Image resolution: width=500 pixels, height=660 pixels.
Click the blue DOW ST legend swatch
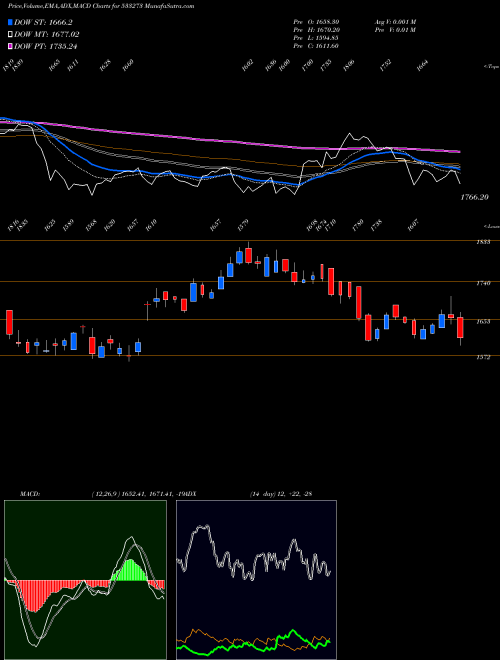tap(10, 22)
